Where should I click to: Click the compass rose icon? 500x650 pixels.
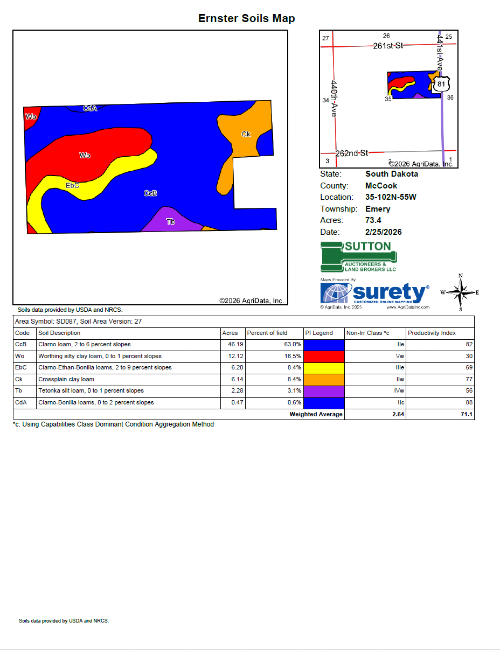[460, 292]
